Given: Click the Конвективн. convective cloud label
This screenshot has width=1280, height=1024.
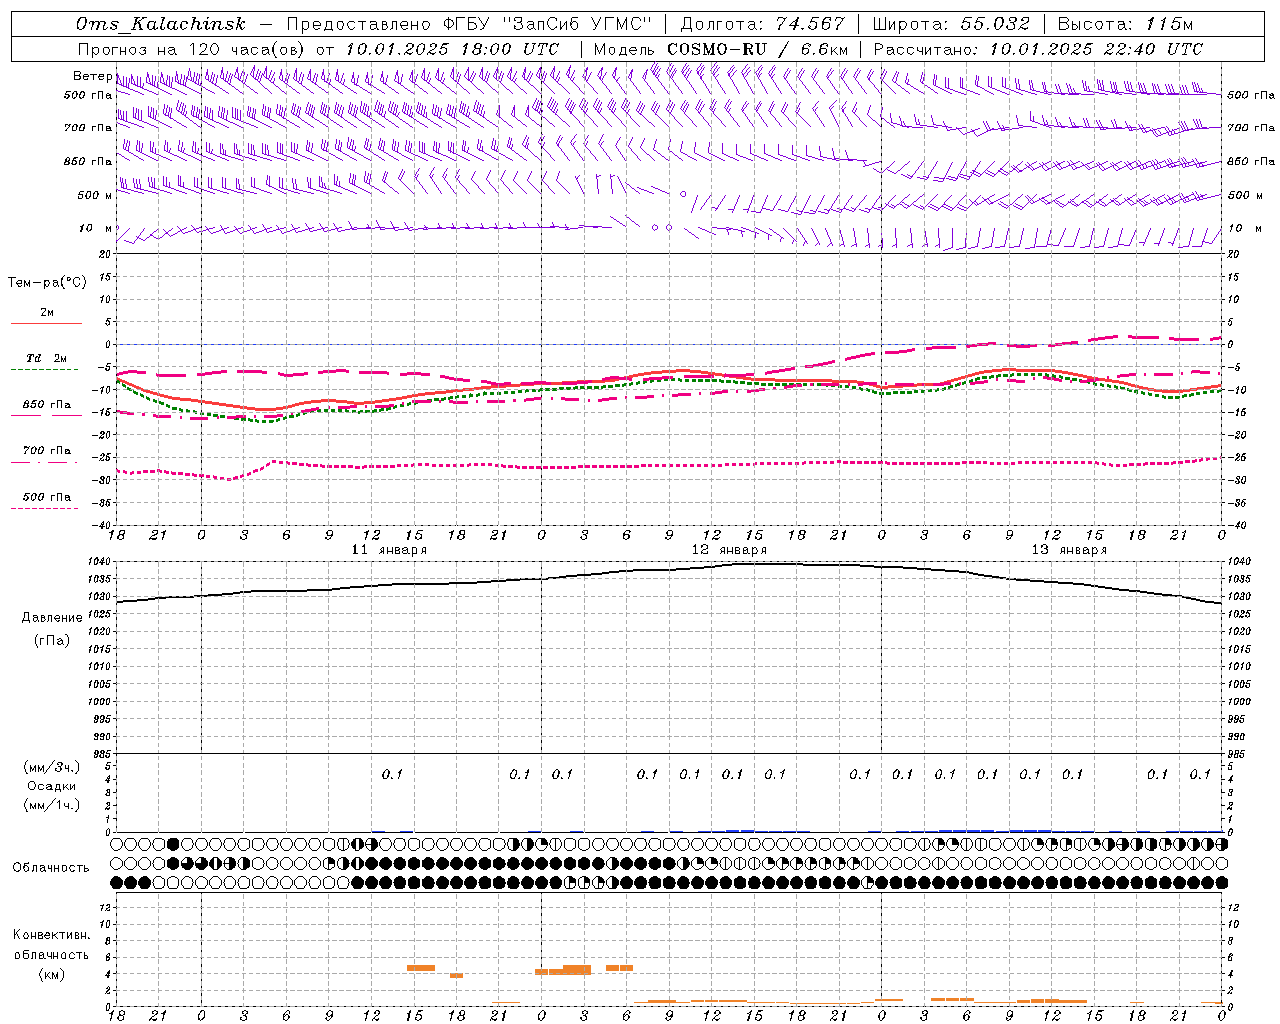Looking at the screenshot, I should [52, 935].
